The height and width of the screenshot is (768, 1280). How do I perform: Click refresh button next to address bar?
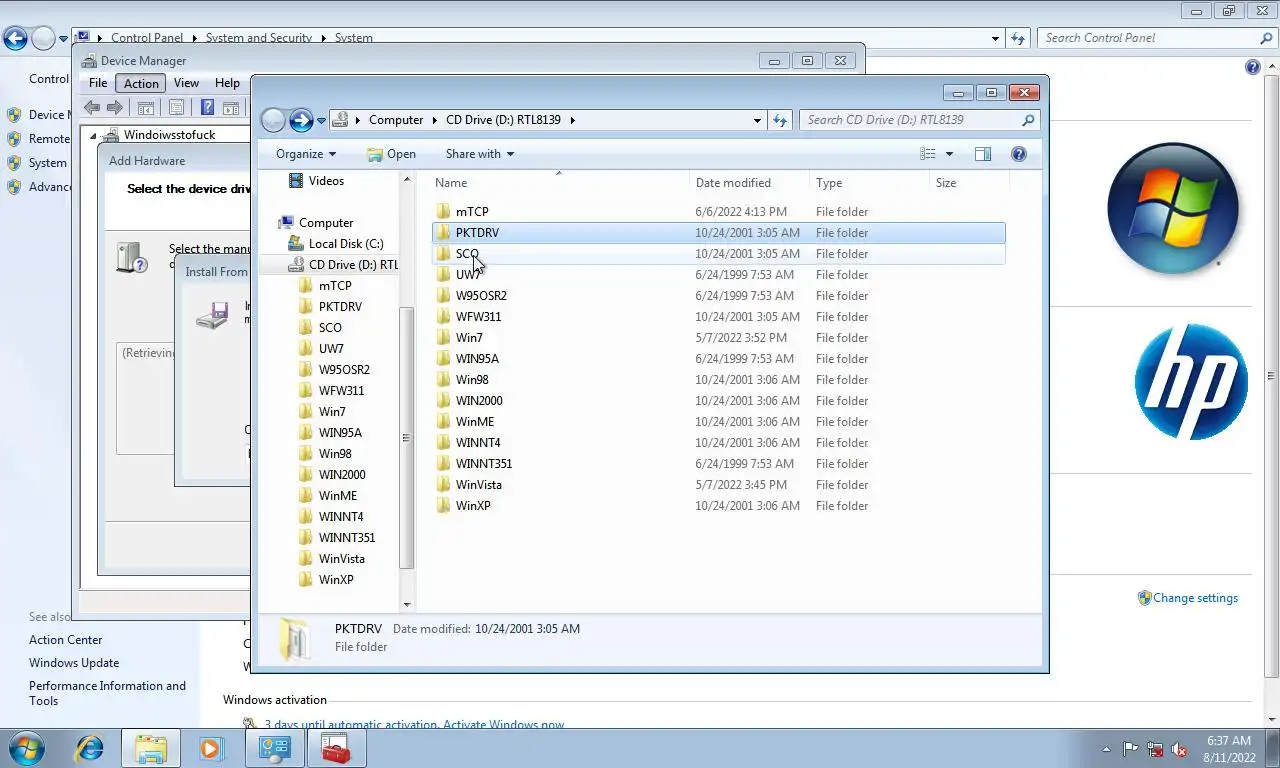pos(780,120)
